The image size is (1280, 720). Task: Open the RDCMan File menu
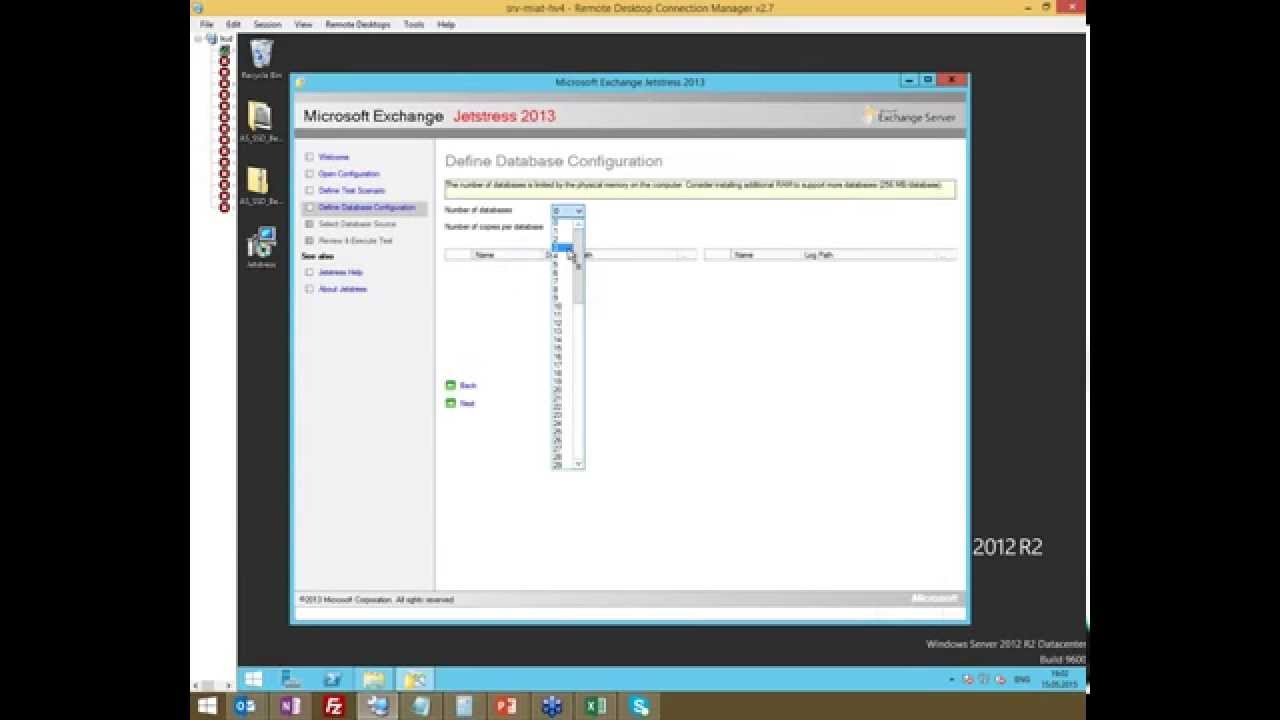[x=206, y=24]
